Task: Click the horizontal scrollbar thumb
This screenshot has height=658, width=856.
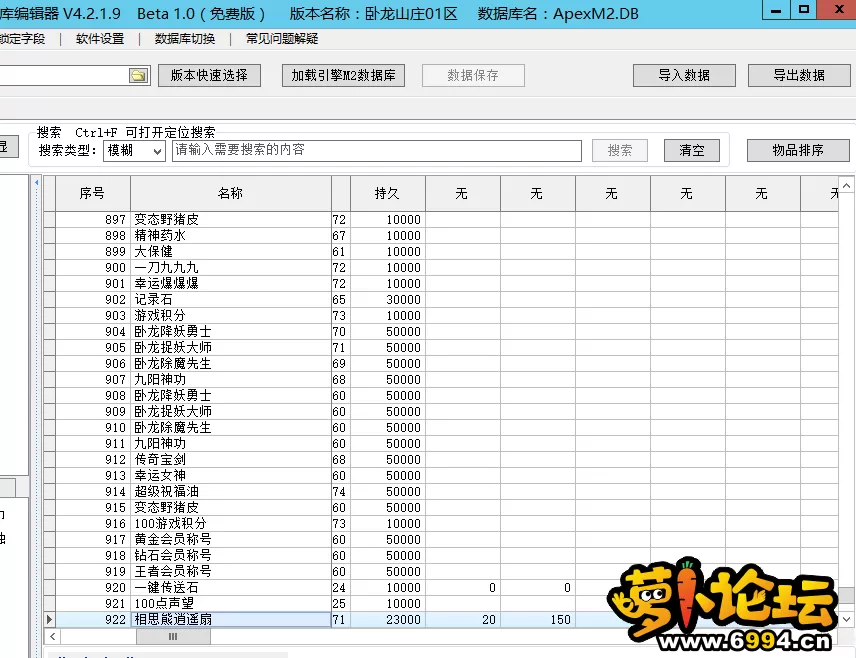Action: pyautogui.click(x=173, y=636)
